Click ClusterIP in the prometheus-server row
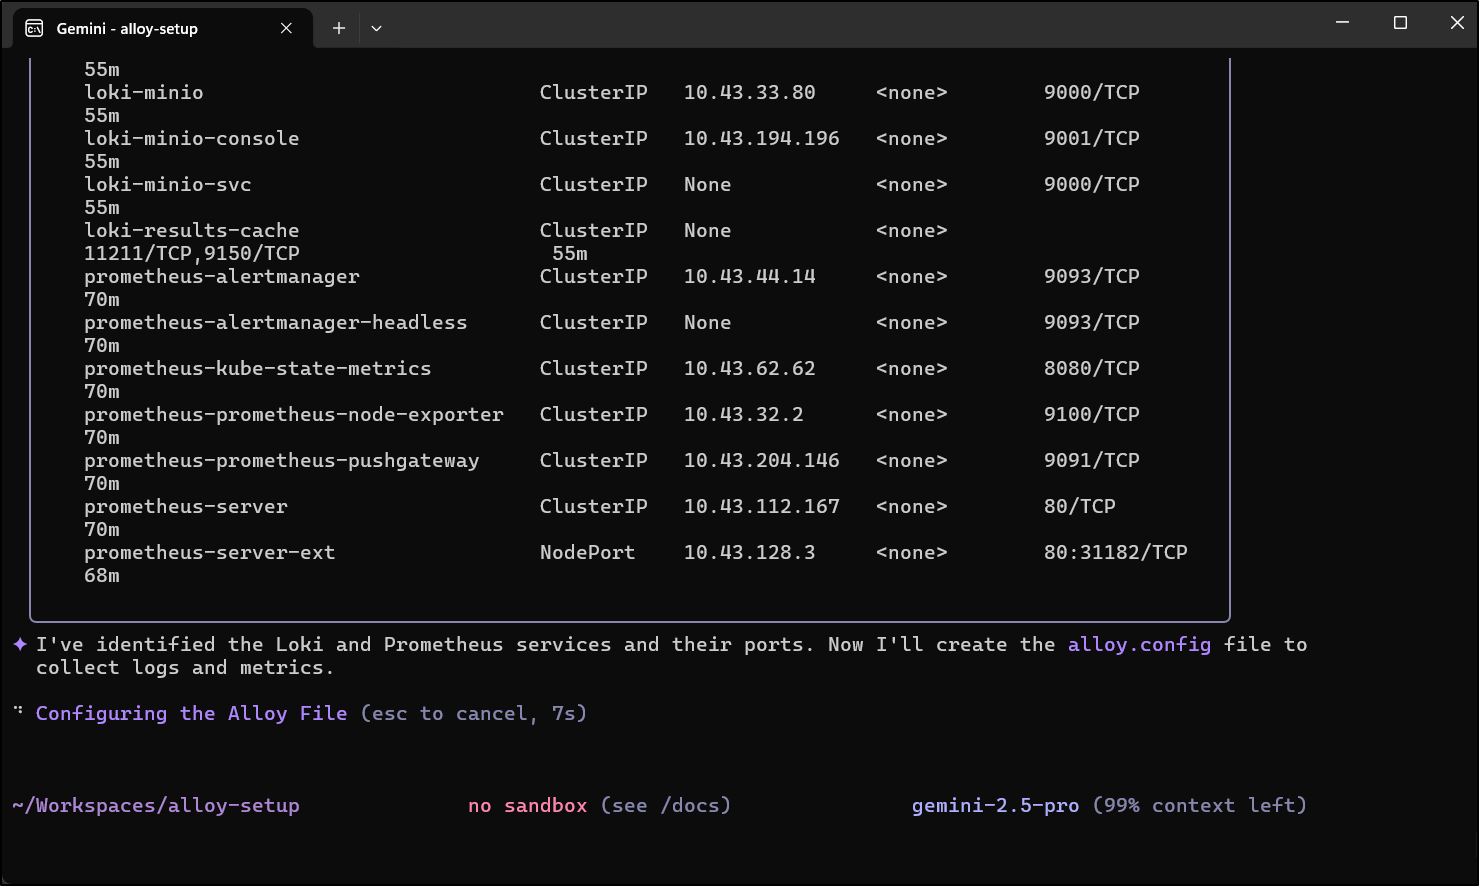 (594, 507)
